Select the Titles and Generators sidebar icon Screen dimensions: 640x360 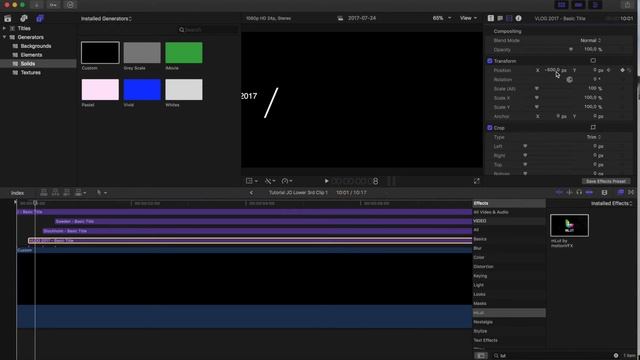(40, 19)
